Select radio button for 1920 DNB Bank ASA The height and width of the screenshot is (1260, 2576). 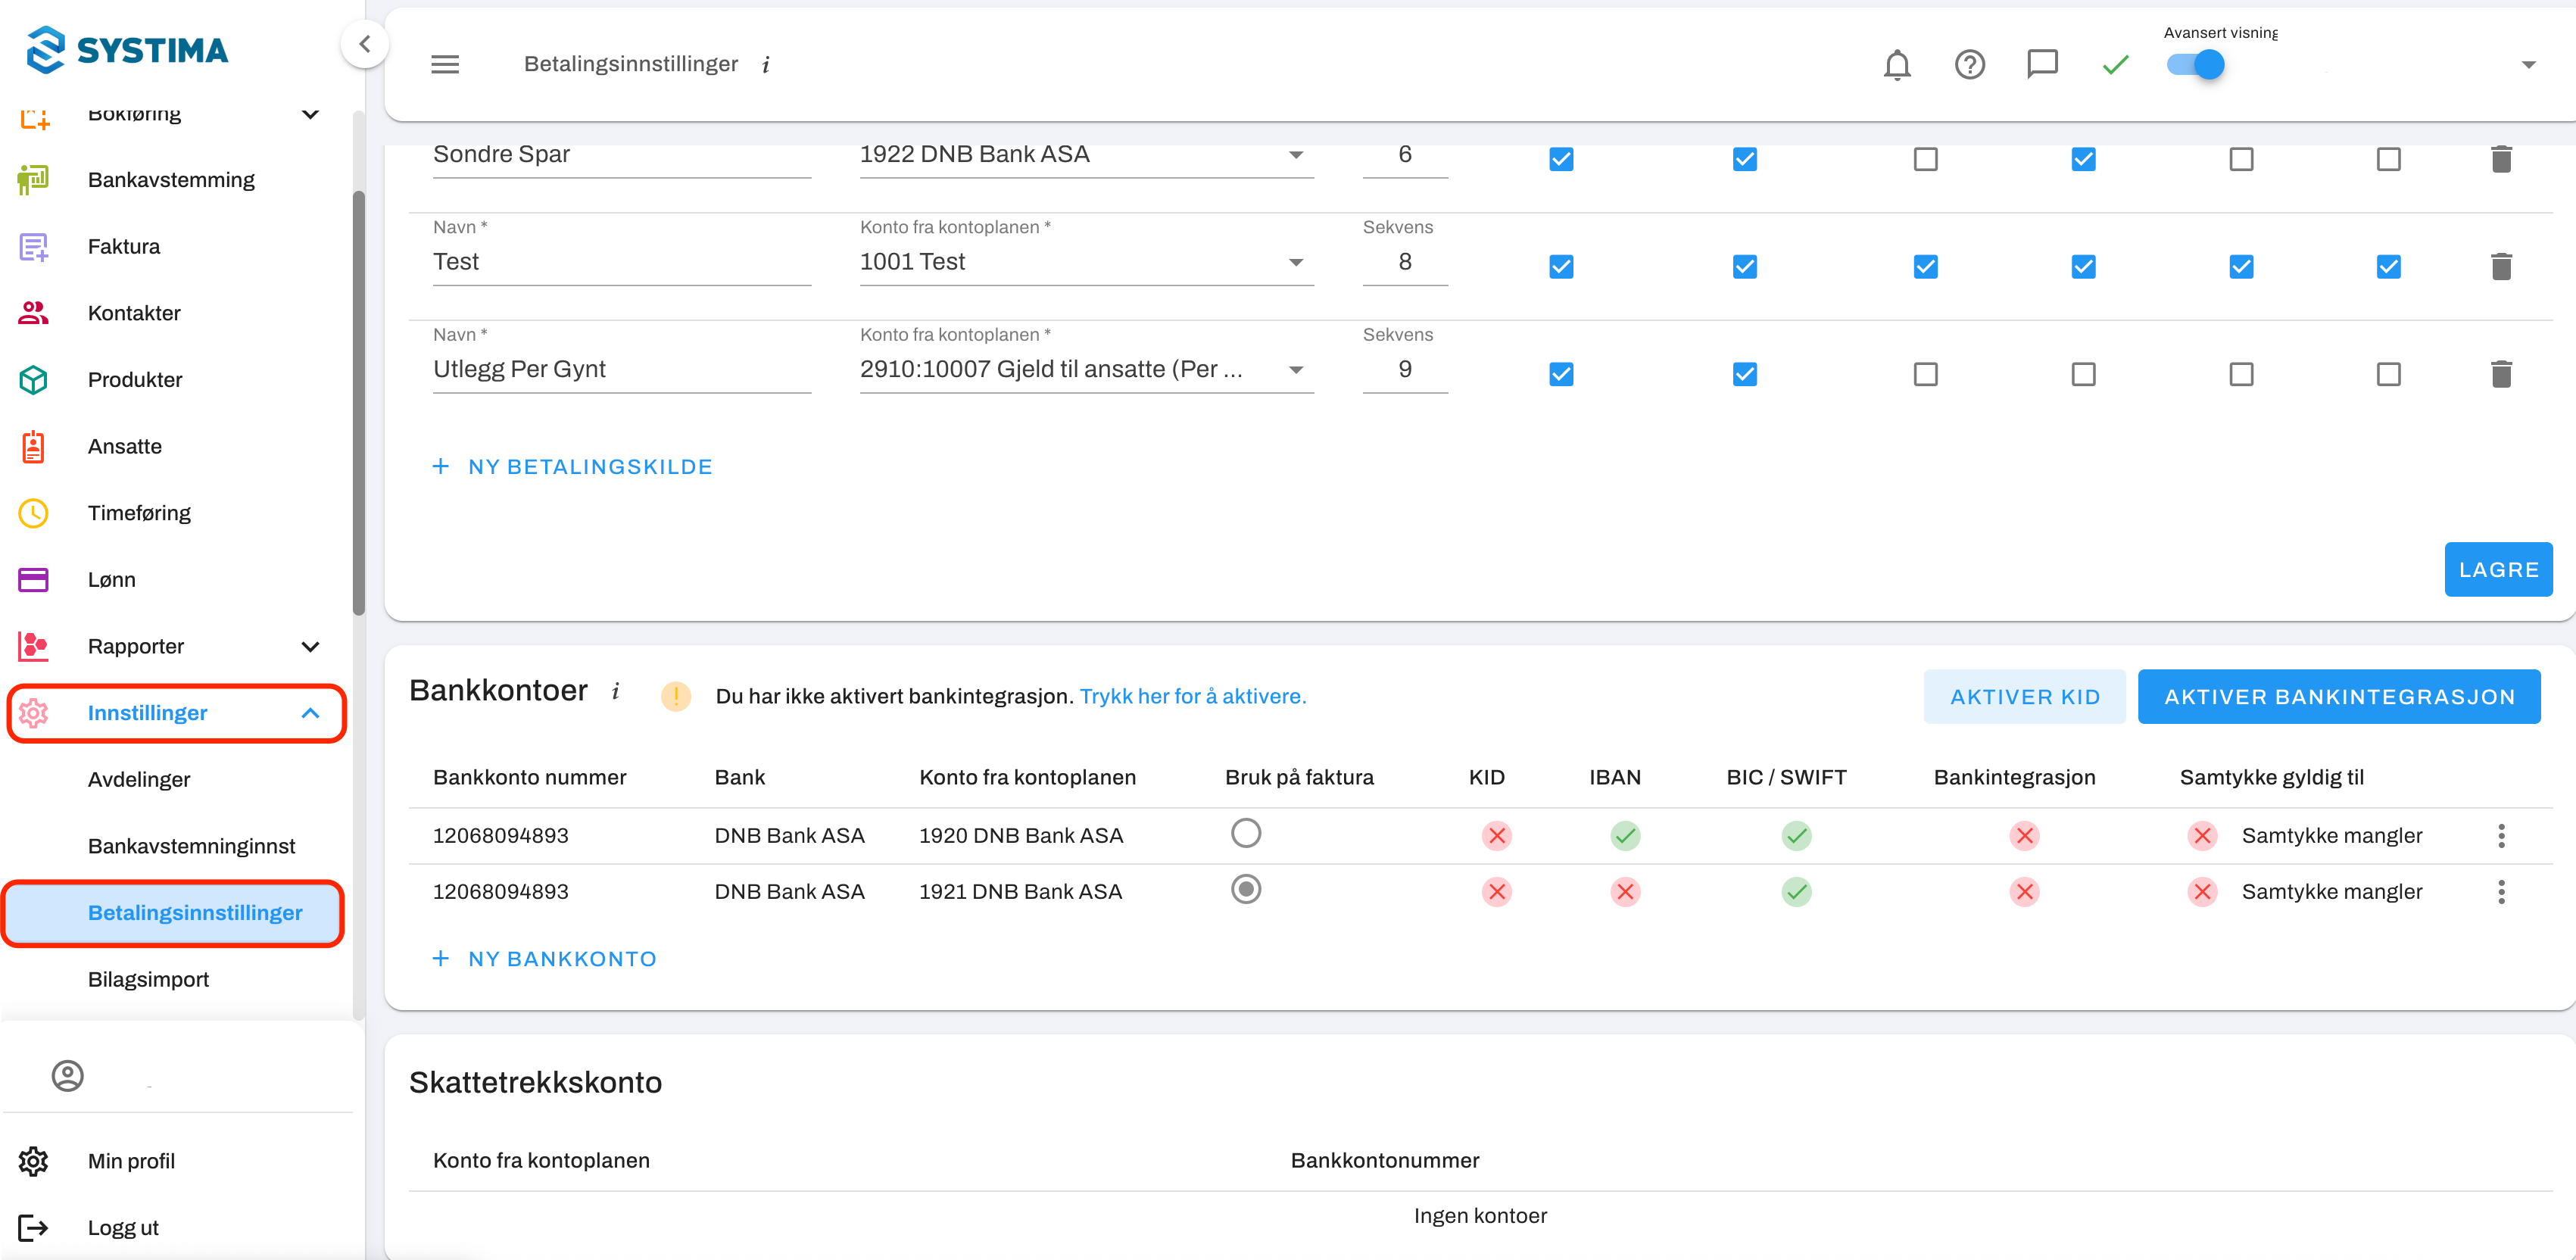1245,833
